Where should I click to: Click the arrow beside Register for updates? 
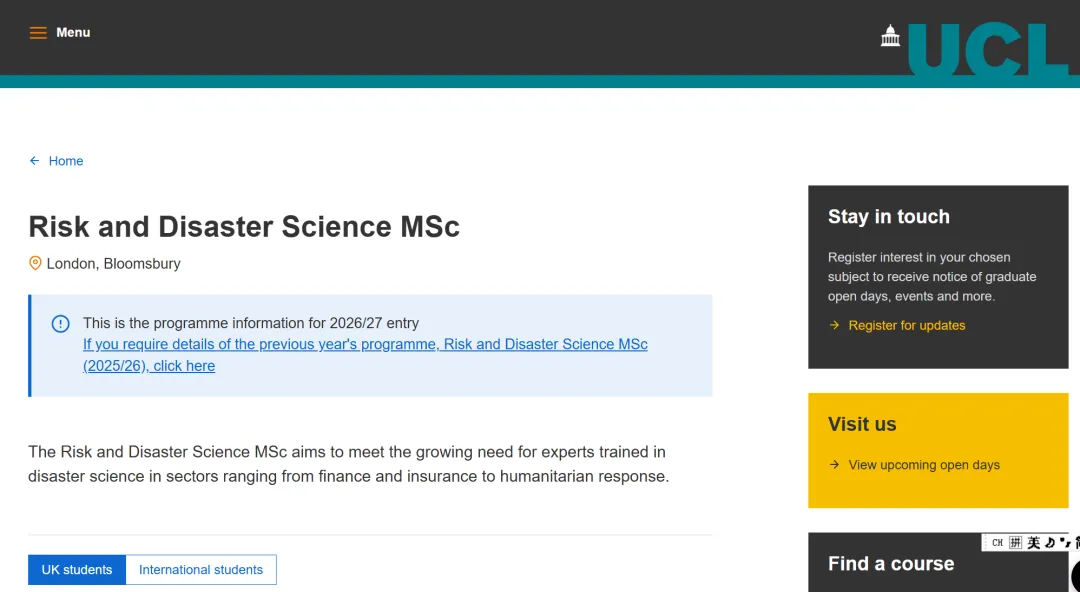point(835,325)
